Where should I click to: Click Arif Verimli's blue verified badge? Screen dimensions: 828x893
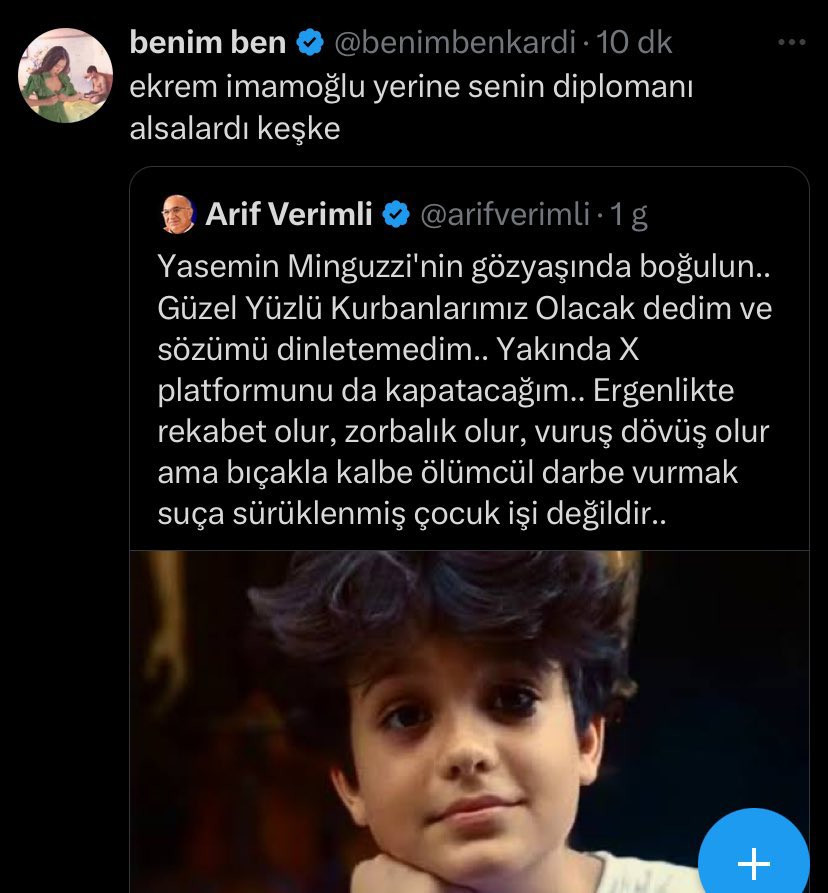coord(396,215)
